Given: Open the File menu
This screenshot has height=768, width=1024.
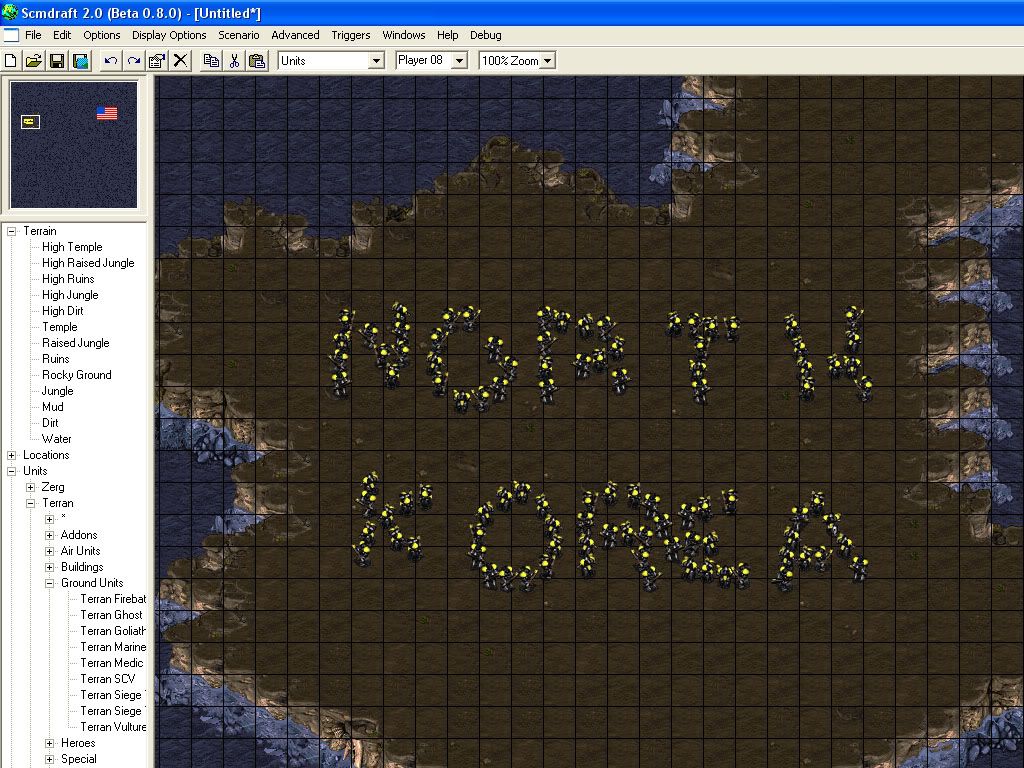Looking at the screenshot, I should click(33, 35).
